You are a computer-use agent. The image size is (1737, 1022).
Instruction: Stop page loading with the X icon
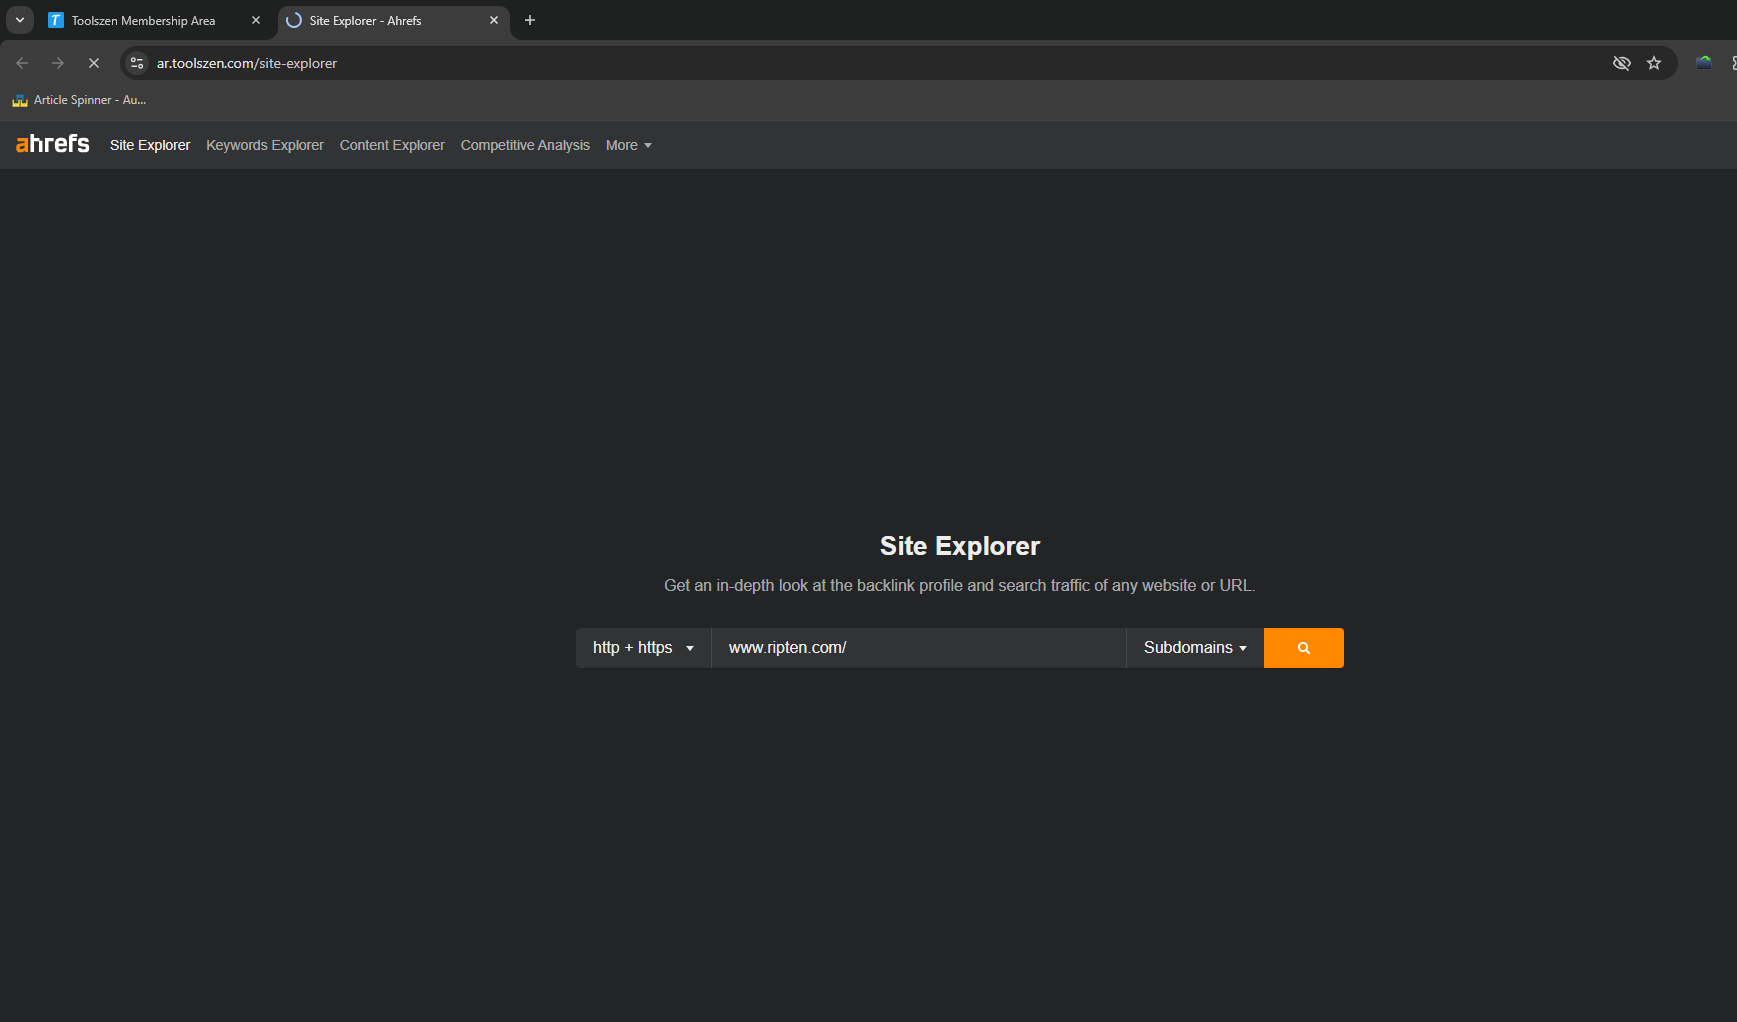click(x=94, y=63)
